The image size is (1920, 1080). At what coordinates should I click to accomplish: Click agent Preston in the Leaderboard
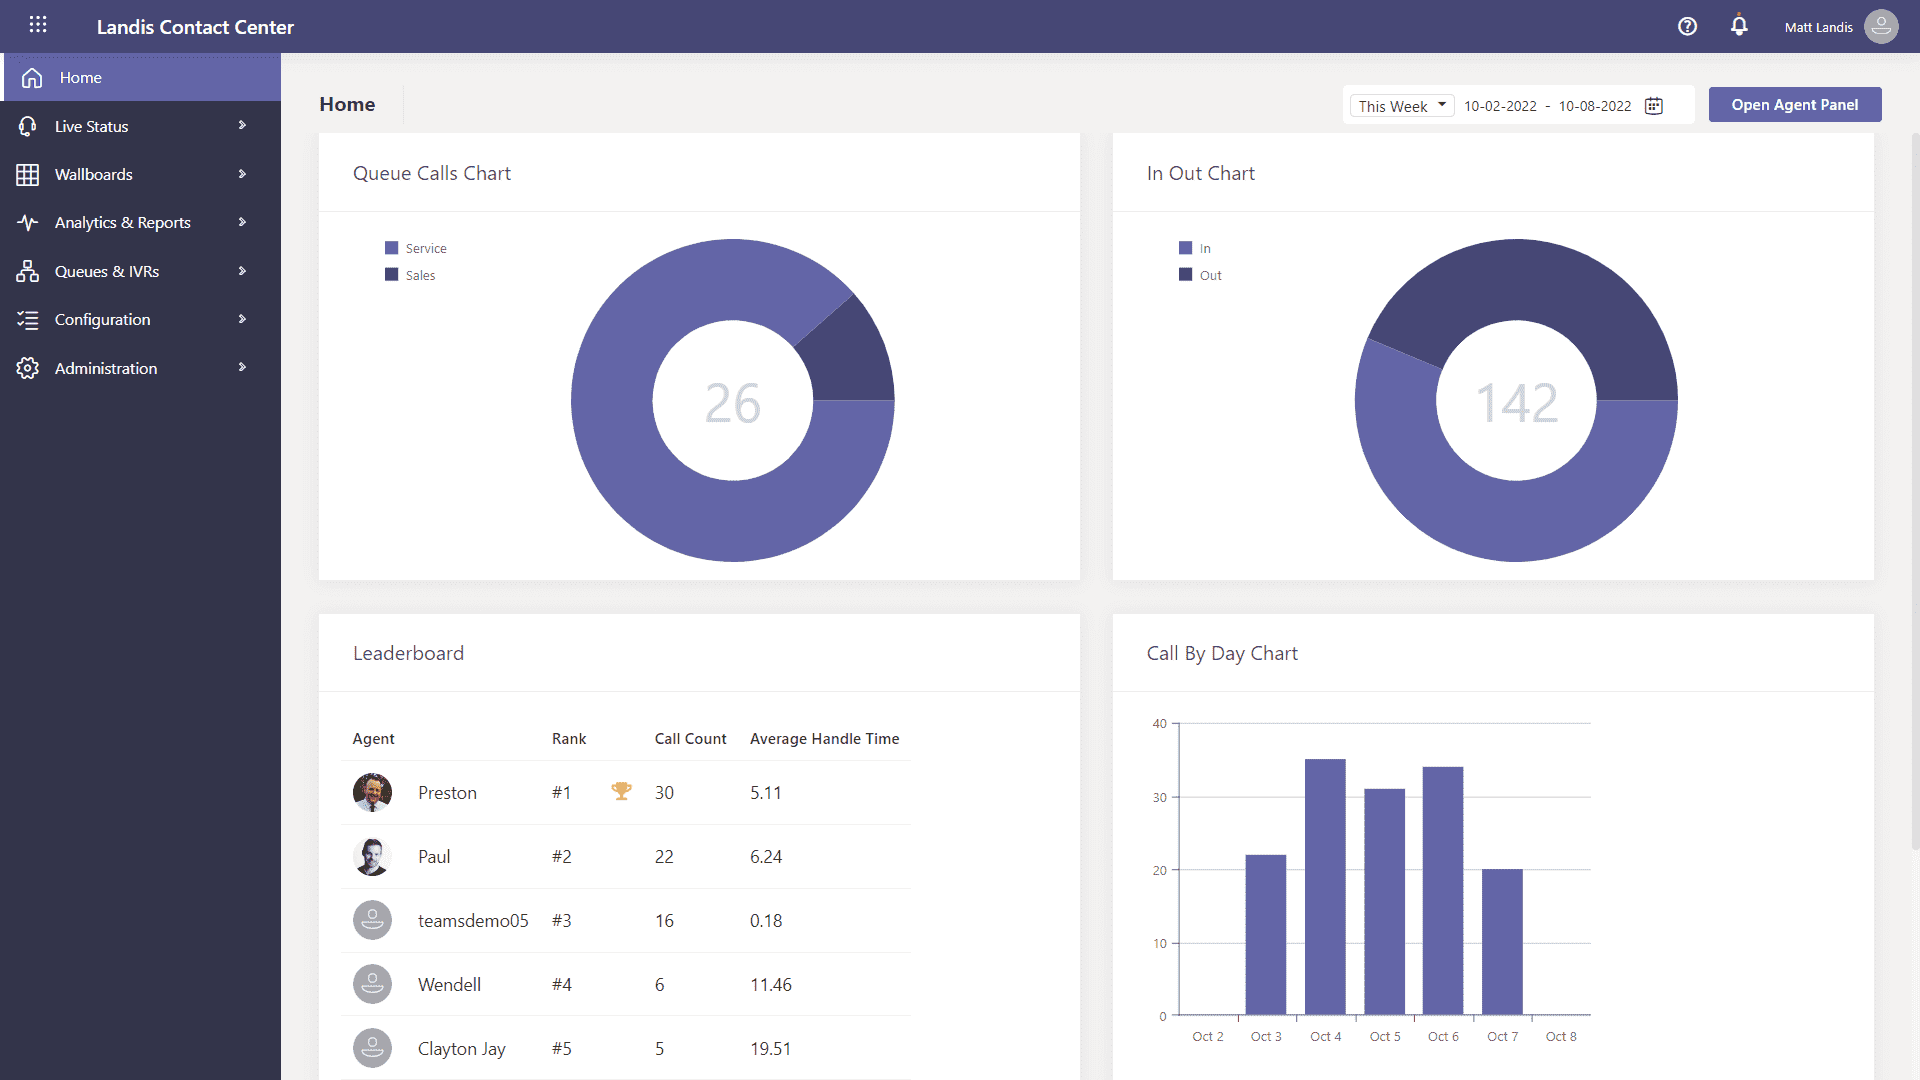tap(447, 792)
